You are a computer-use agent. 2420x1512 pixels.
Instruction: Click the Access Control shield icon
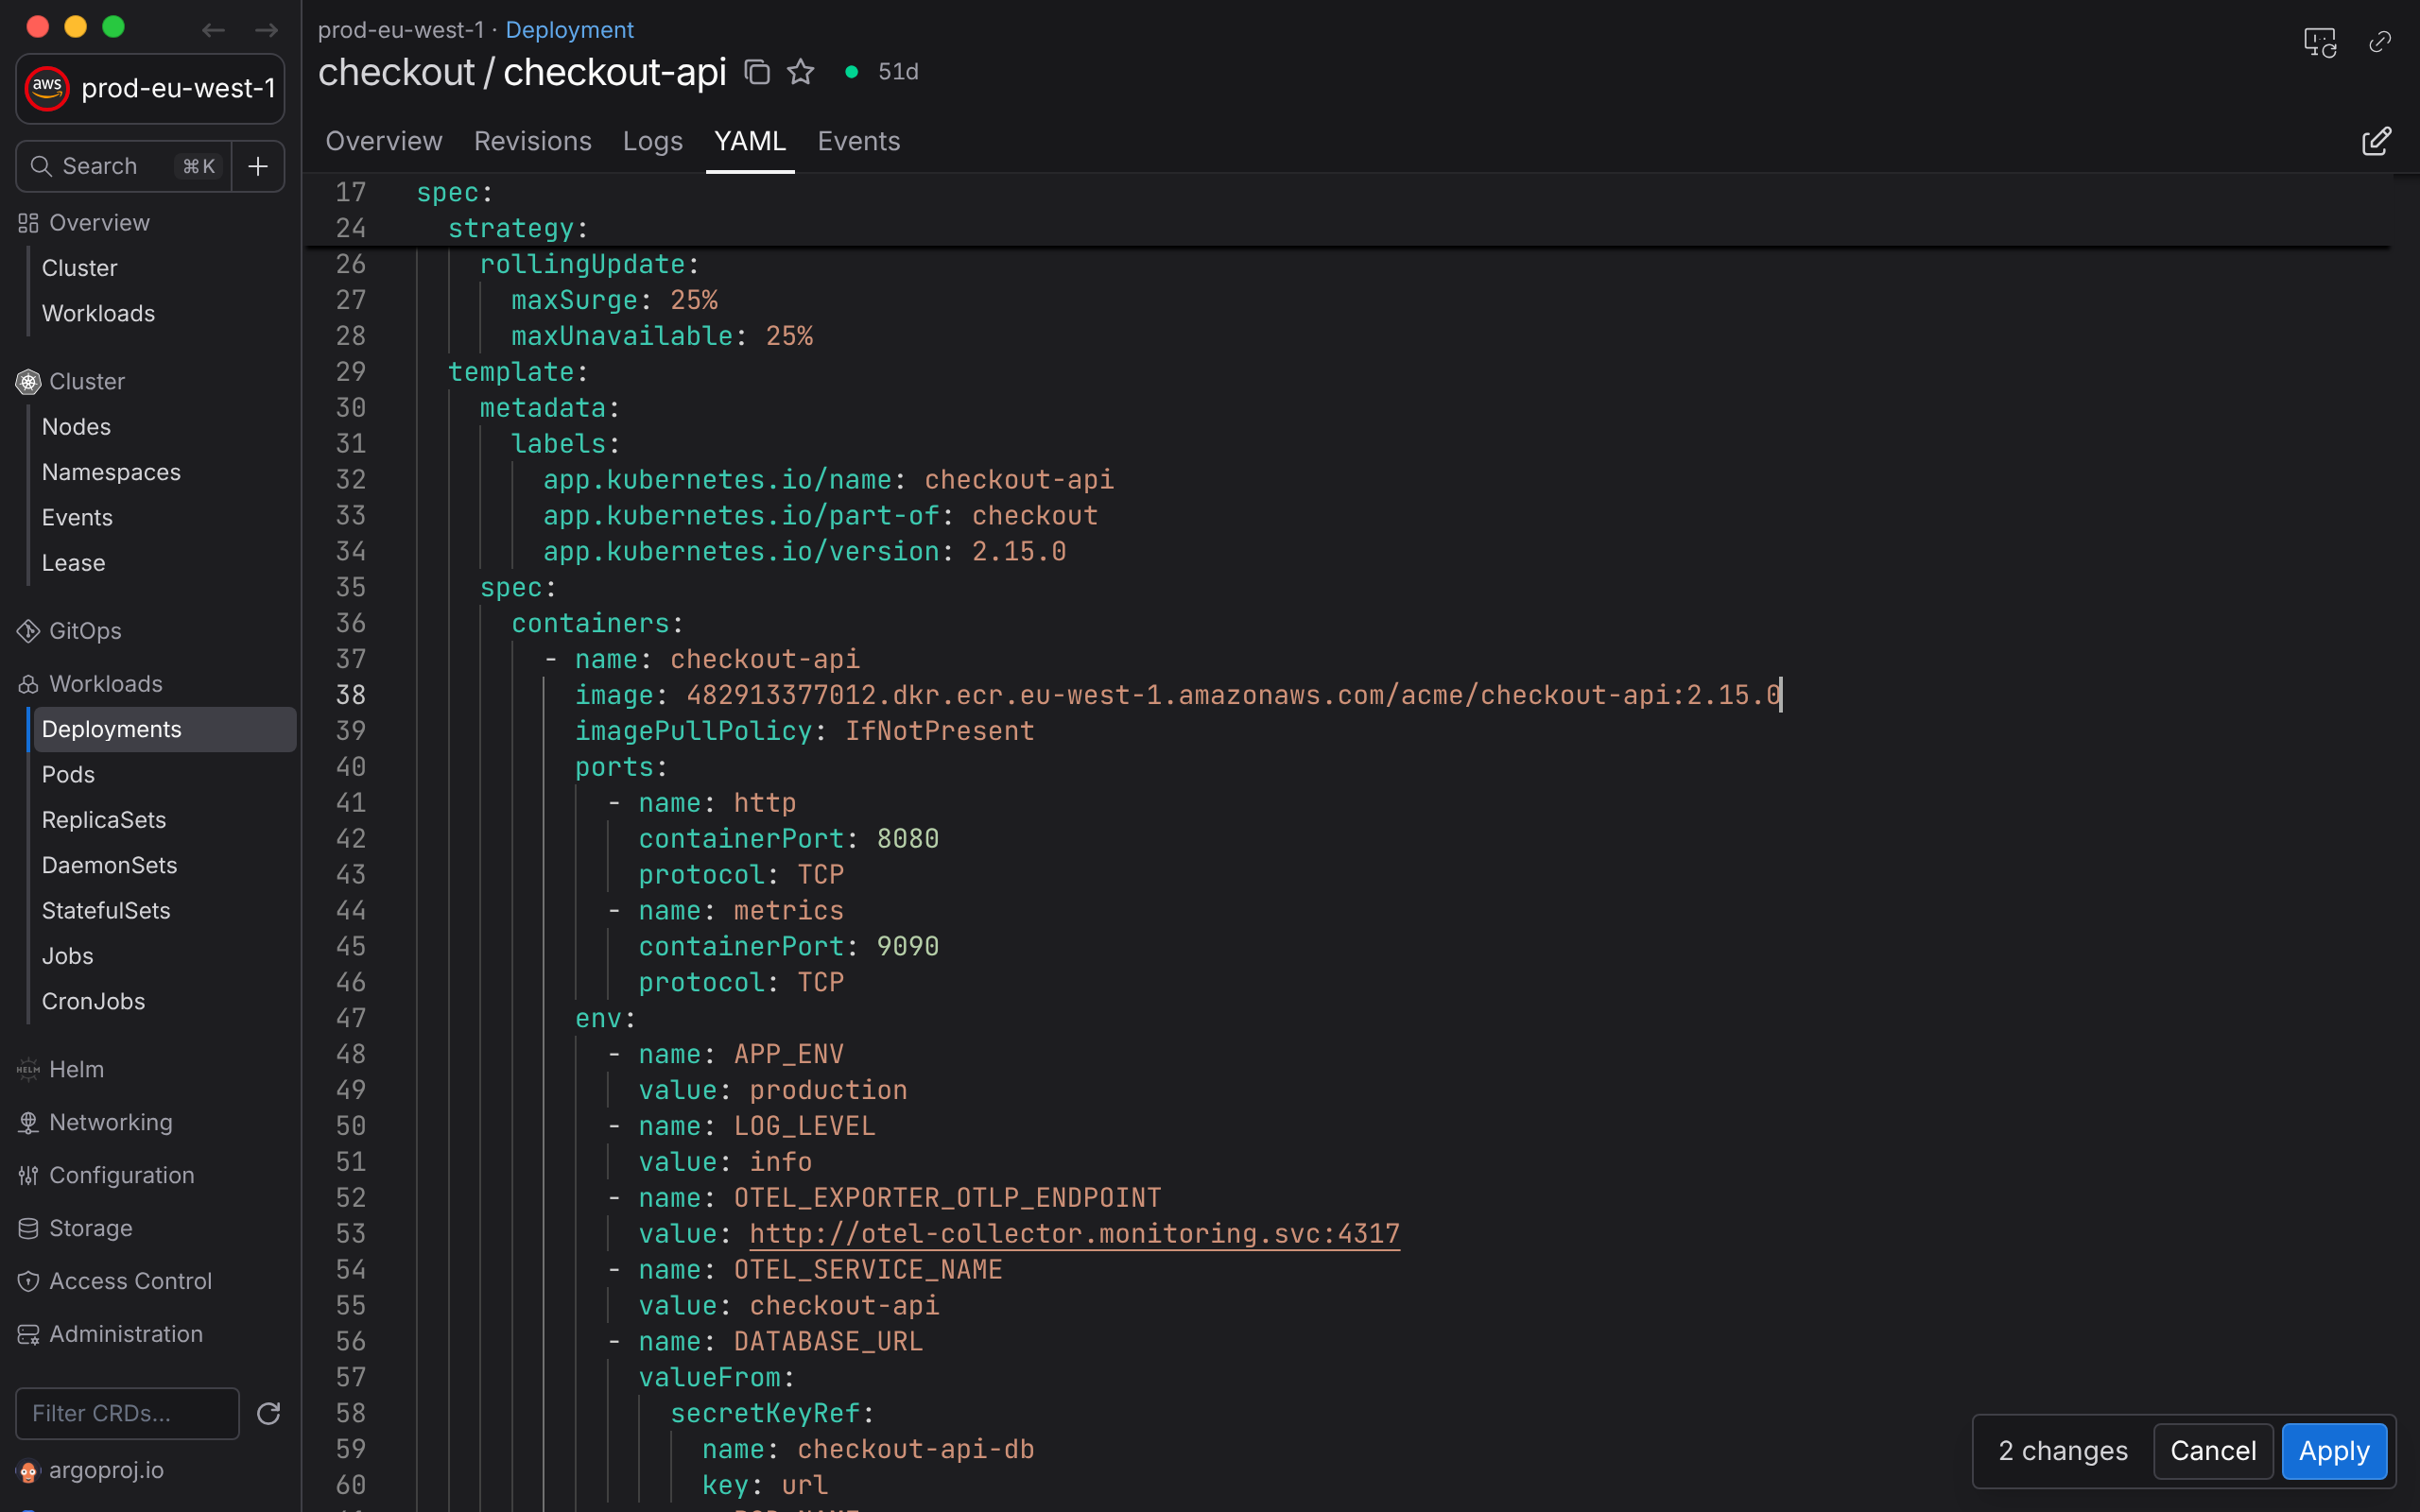(28, 1281)
